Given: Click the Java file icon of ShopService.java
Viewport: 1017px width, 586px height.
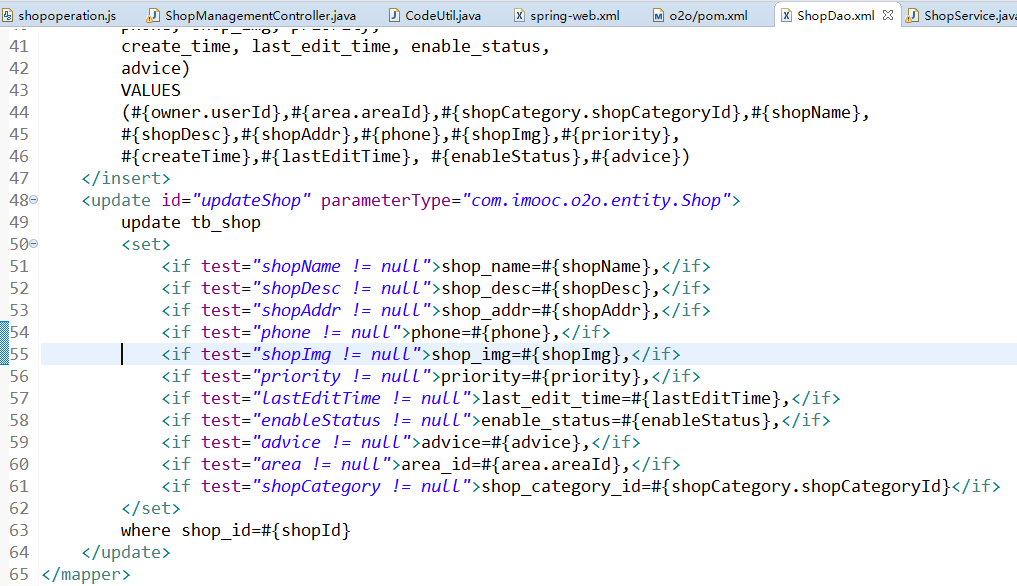Looking at the screenshot, I should click(912, 15).
